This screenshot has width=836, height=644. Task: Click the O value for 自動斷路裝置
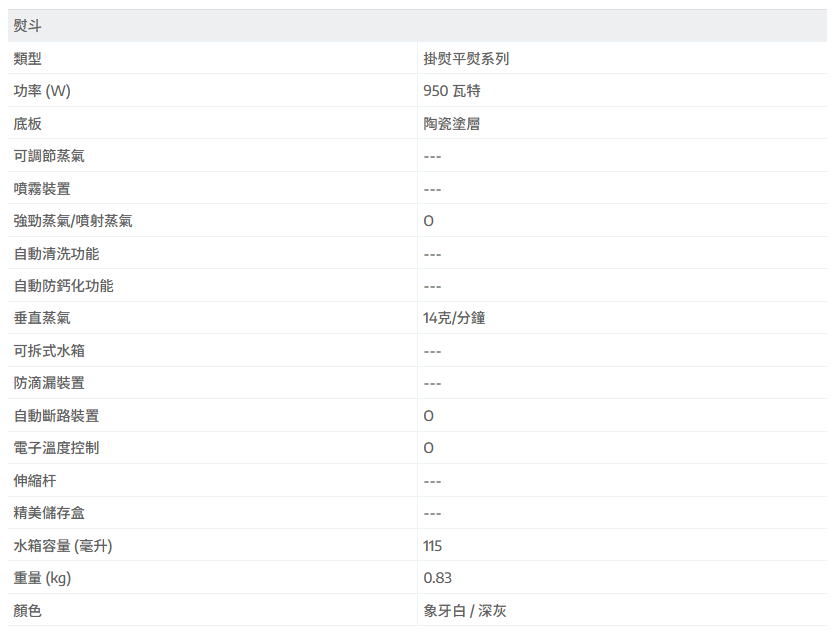coord(429,416)
